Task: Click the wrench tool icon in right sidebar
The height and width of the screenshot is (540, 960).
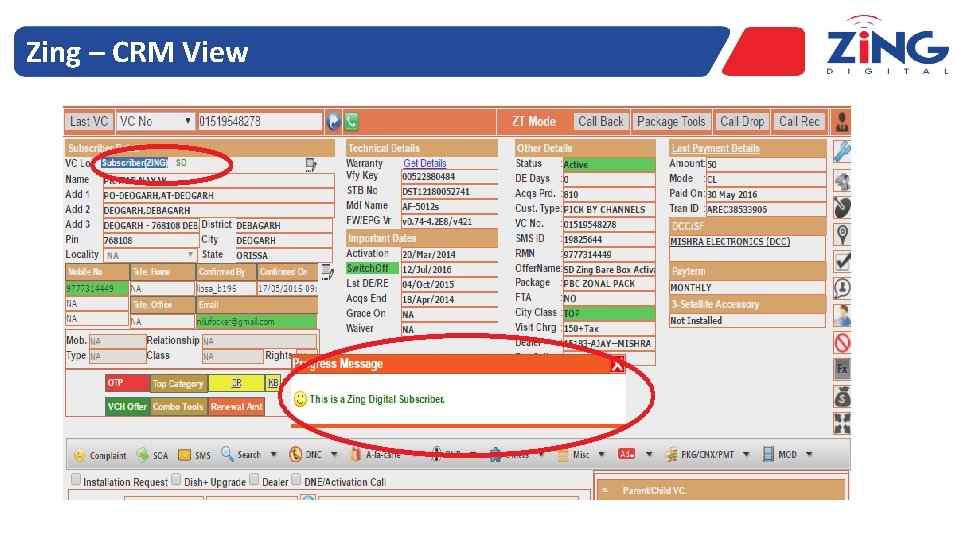Action: pyautogui.click(x=842, y=151)
